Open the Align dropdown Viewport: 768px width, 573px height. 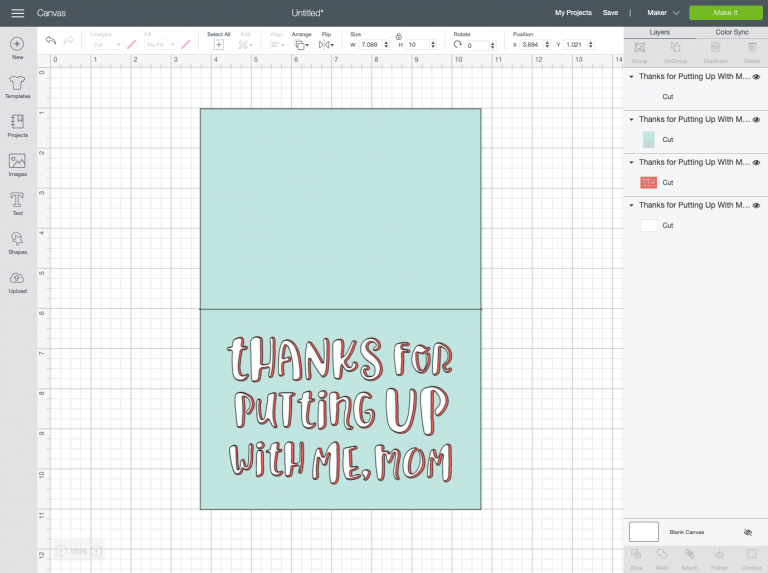[x=277, y=45]
